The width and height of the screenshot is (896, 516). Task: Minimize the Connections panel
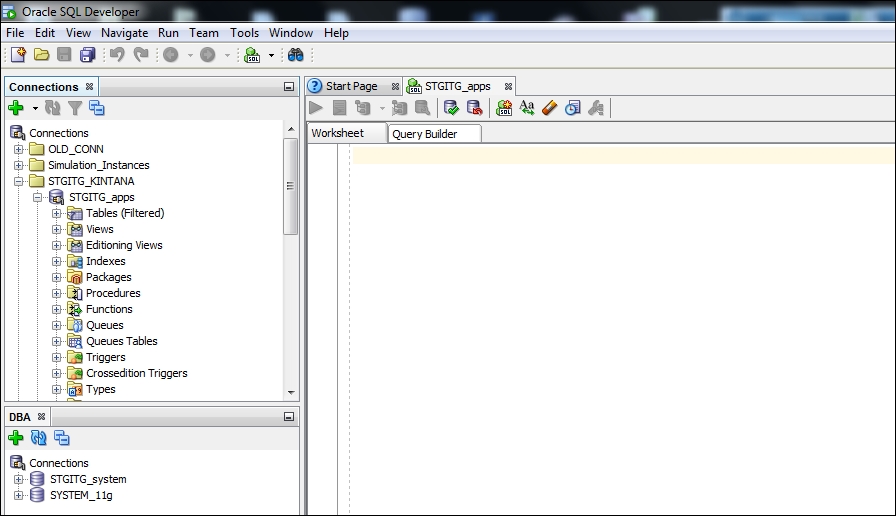pos(289,87)
